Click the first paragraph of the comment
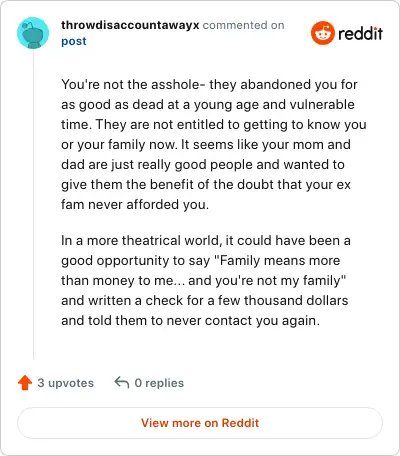 (x=214, y=144)
